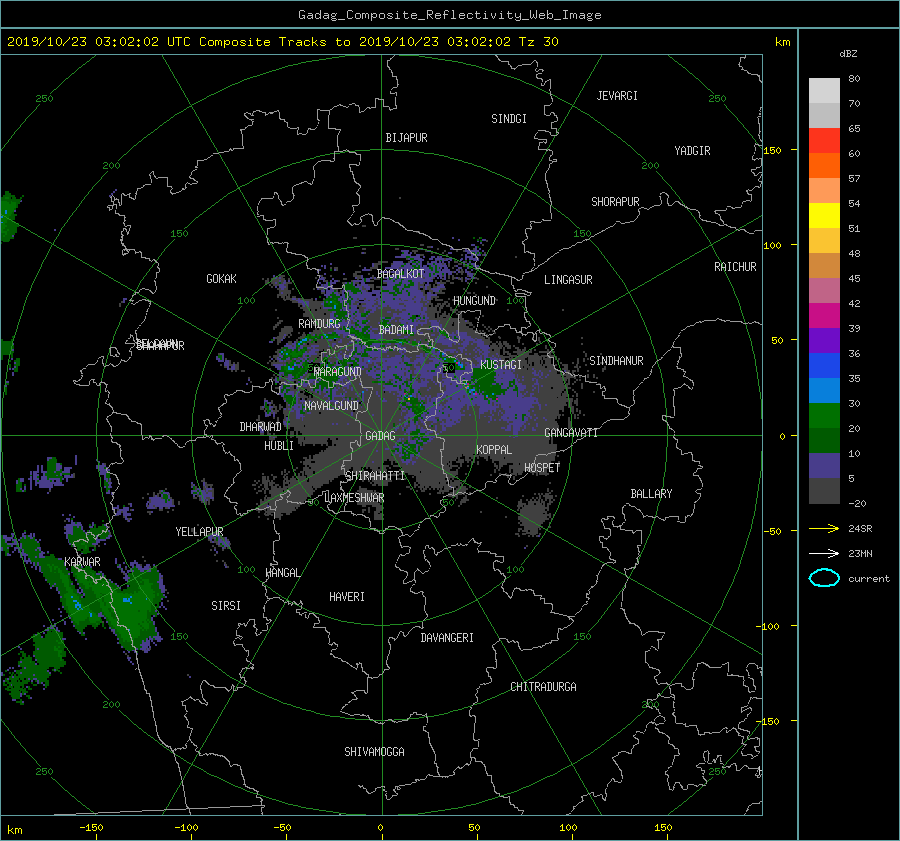Click the GOKAK city label
900x841 pixels.
click(x=221, y=278)
